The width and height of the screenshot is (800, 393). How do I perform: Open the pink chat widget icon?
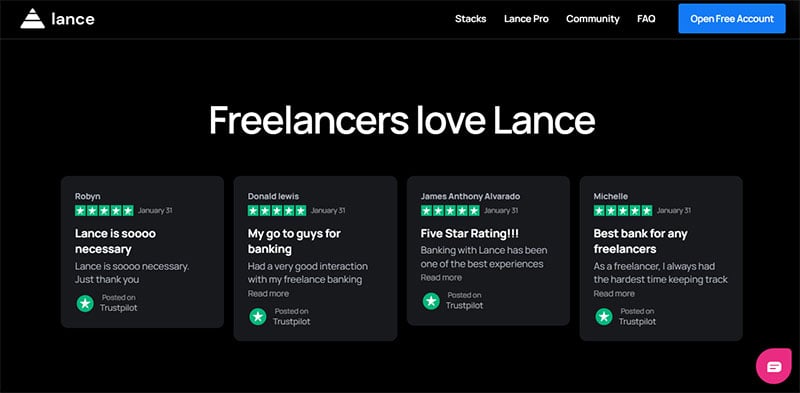click(x=773, y=366)
